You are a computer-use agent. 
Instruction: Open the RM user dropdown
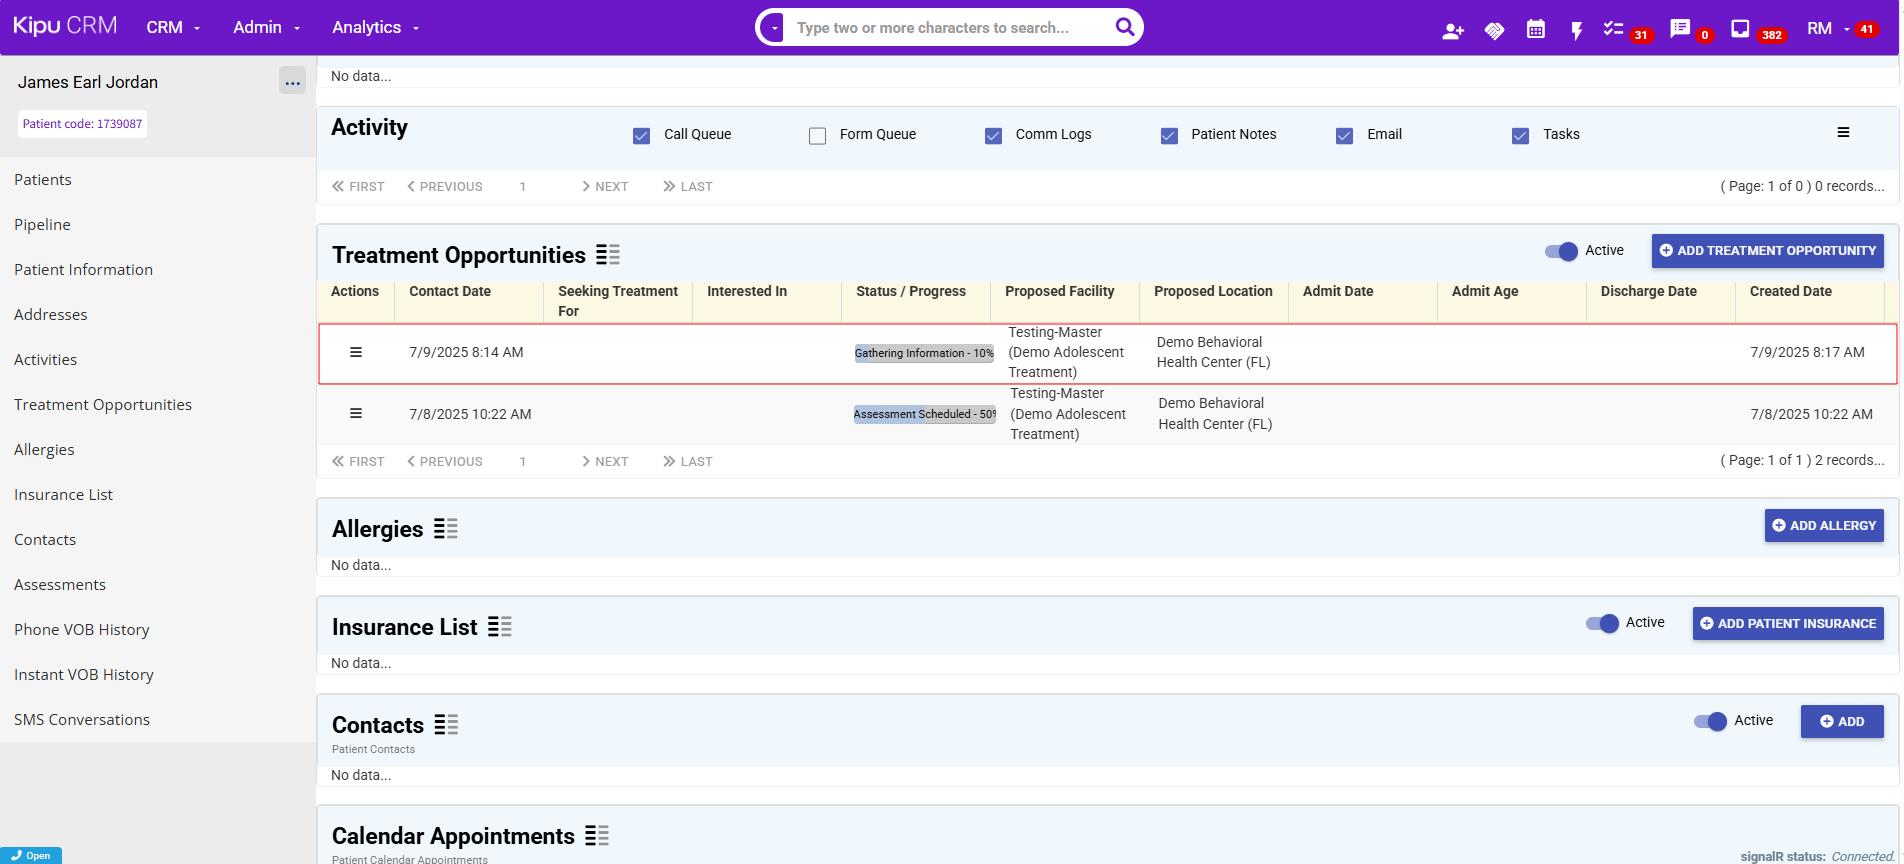1827,29
